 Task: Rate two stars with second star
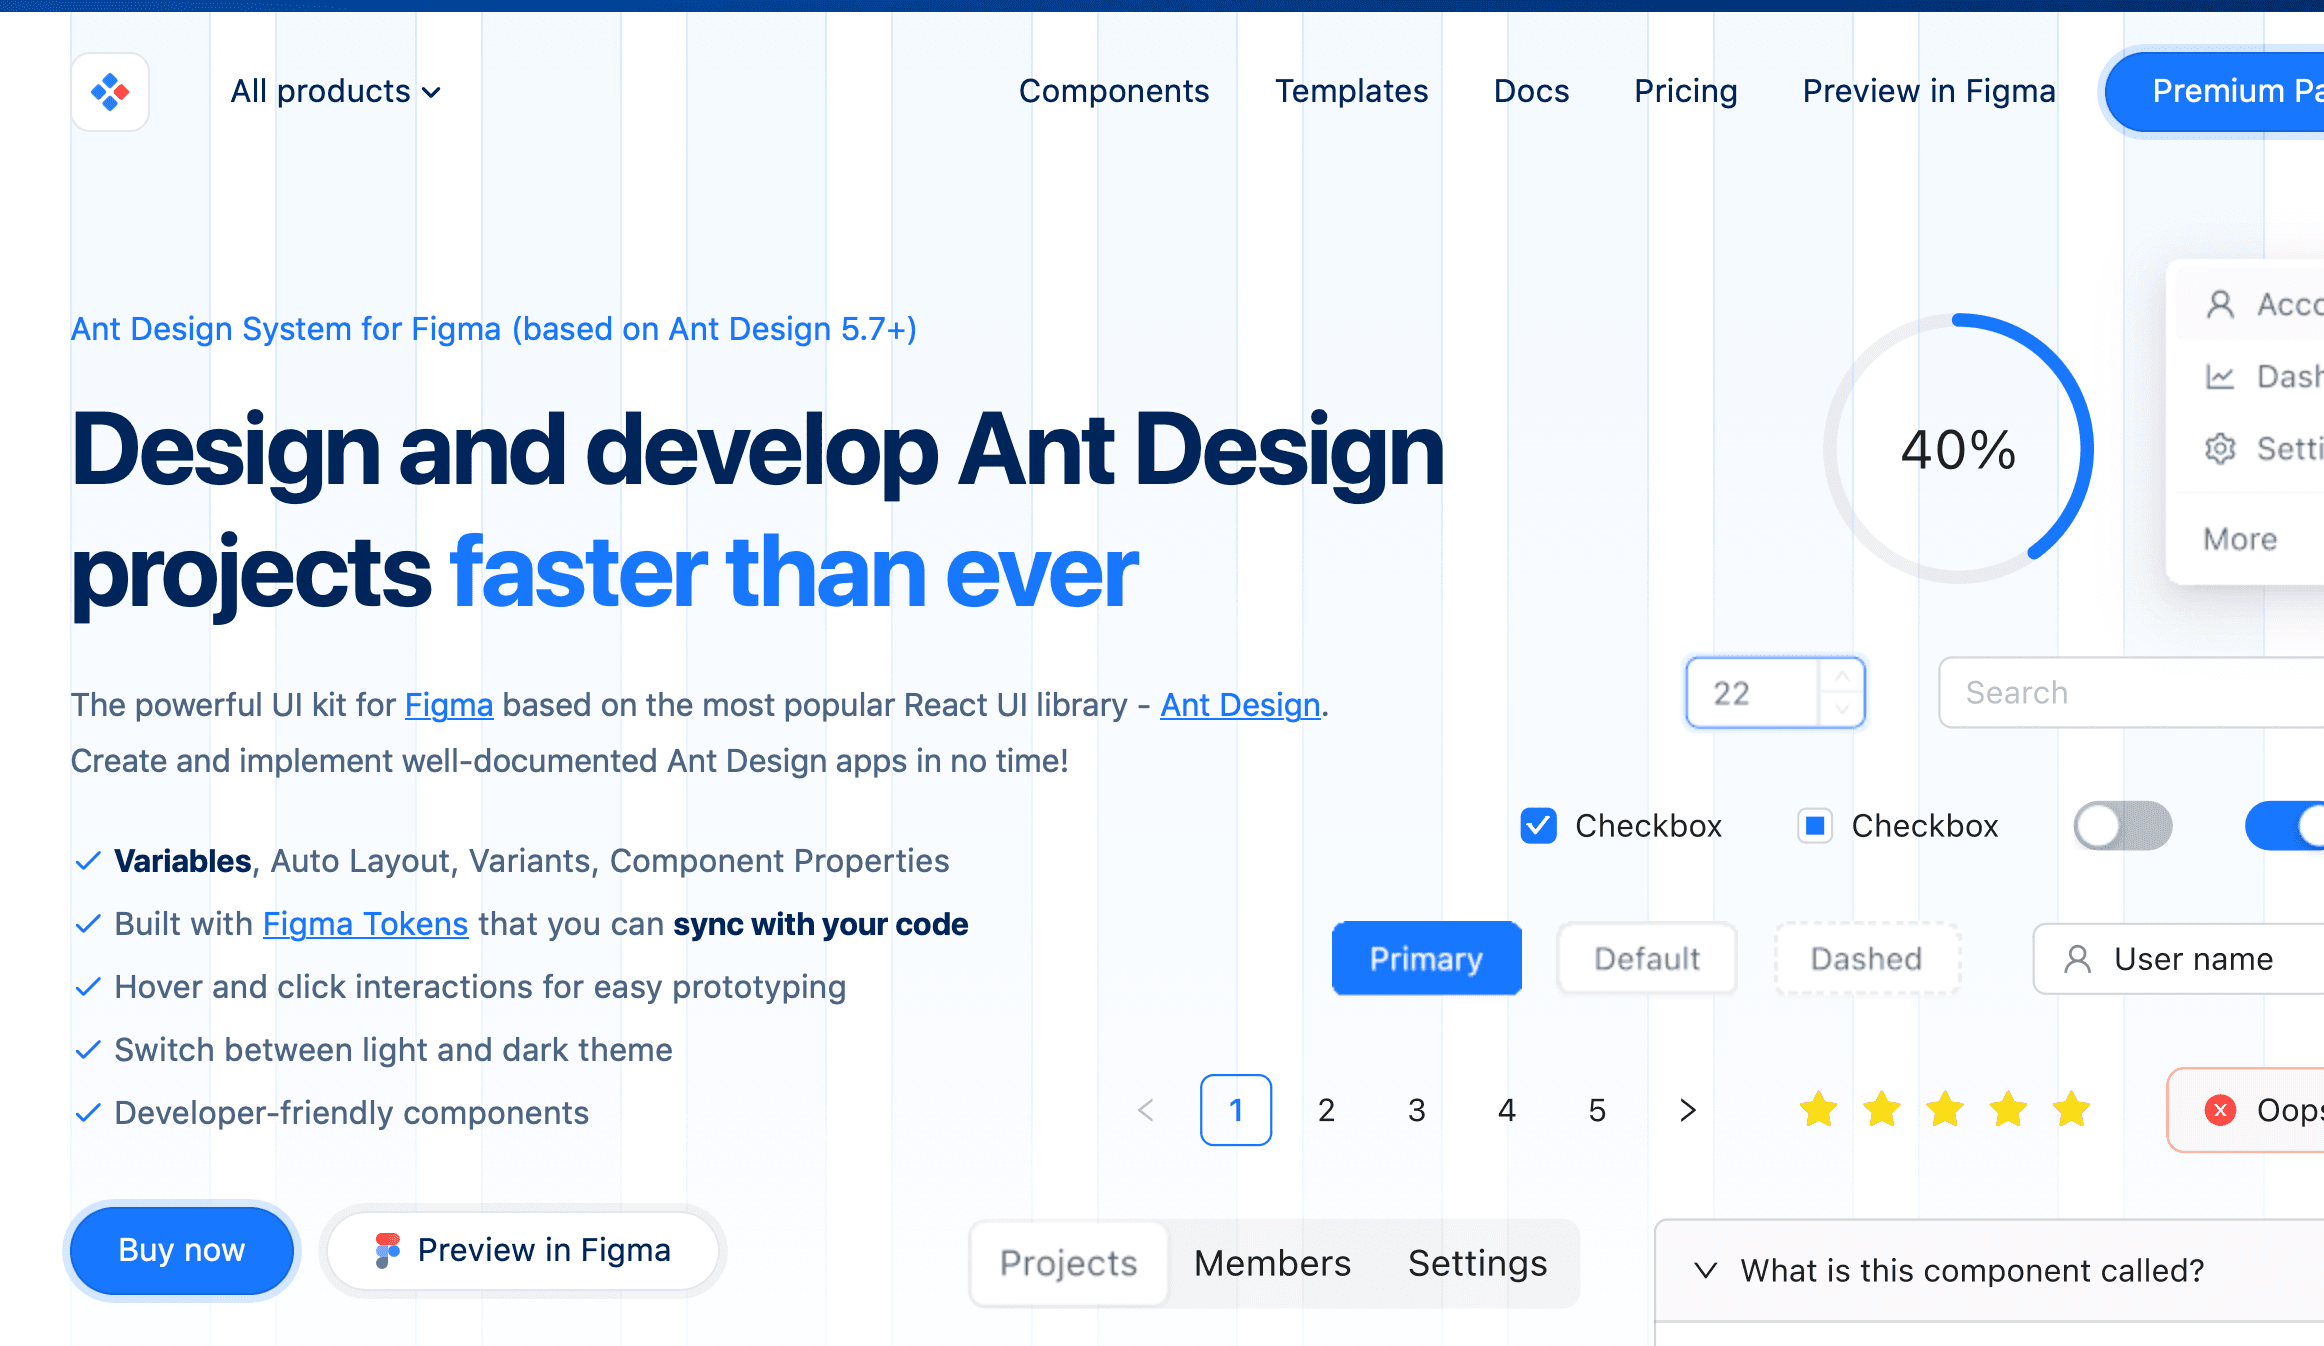pos(1882,1109)
